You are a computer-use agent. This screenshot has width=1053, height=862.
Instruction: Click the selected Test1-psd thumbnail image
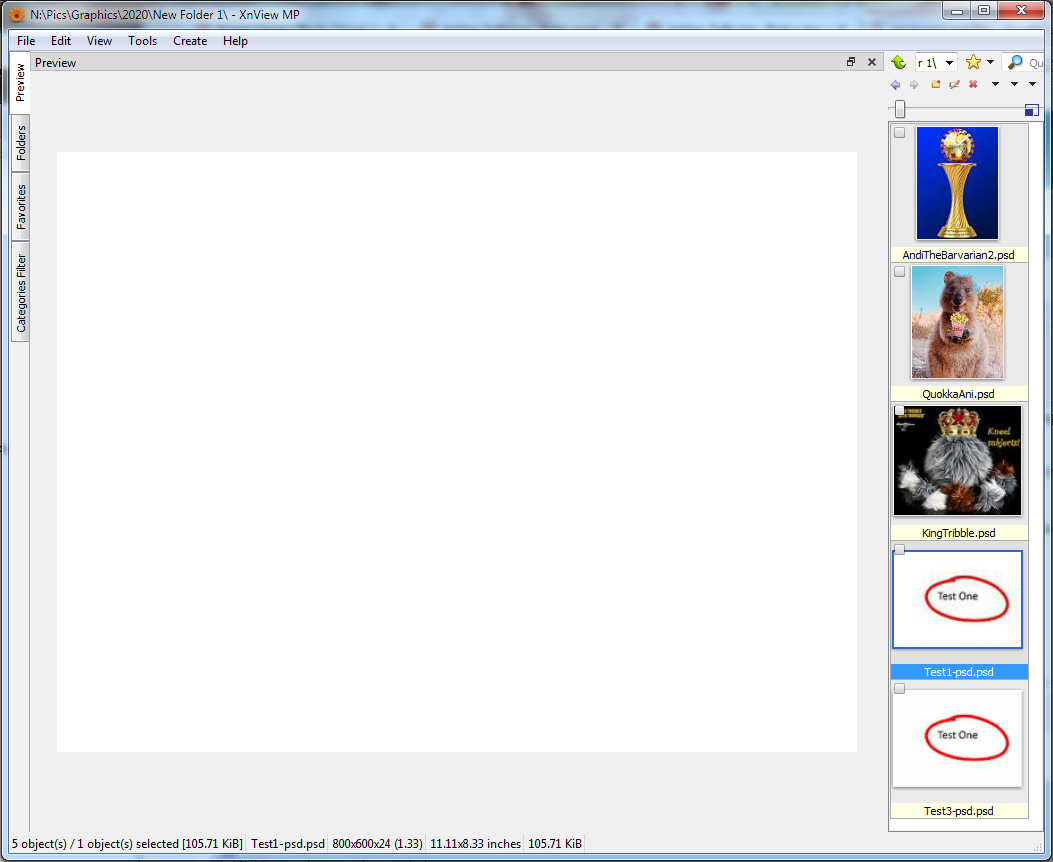958,600
